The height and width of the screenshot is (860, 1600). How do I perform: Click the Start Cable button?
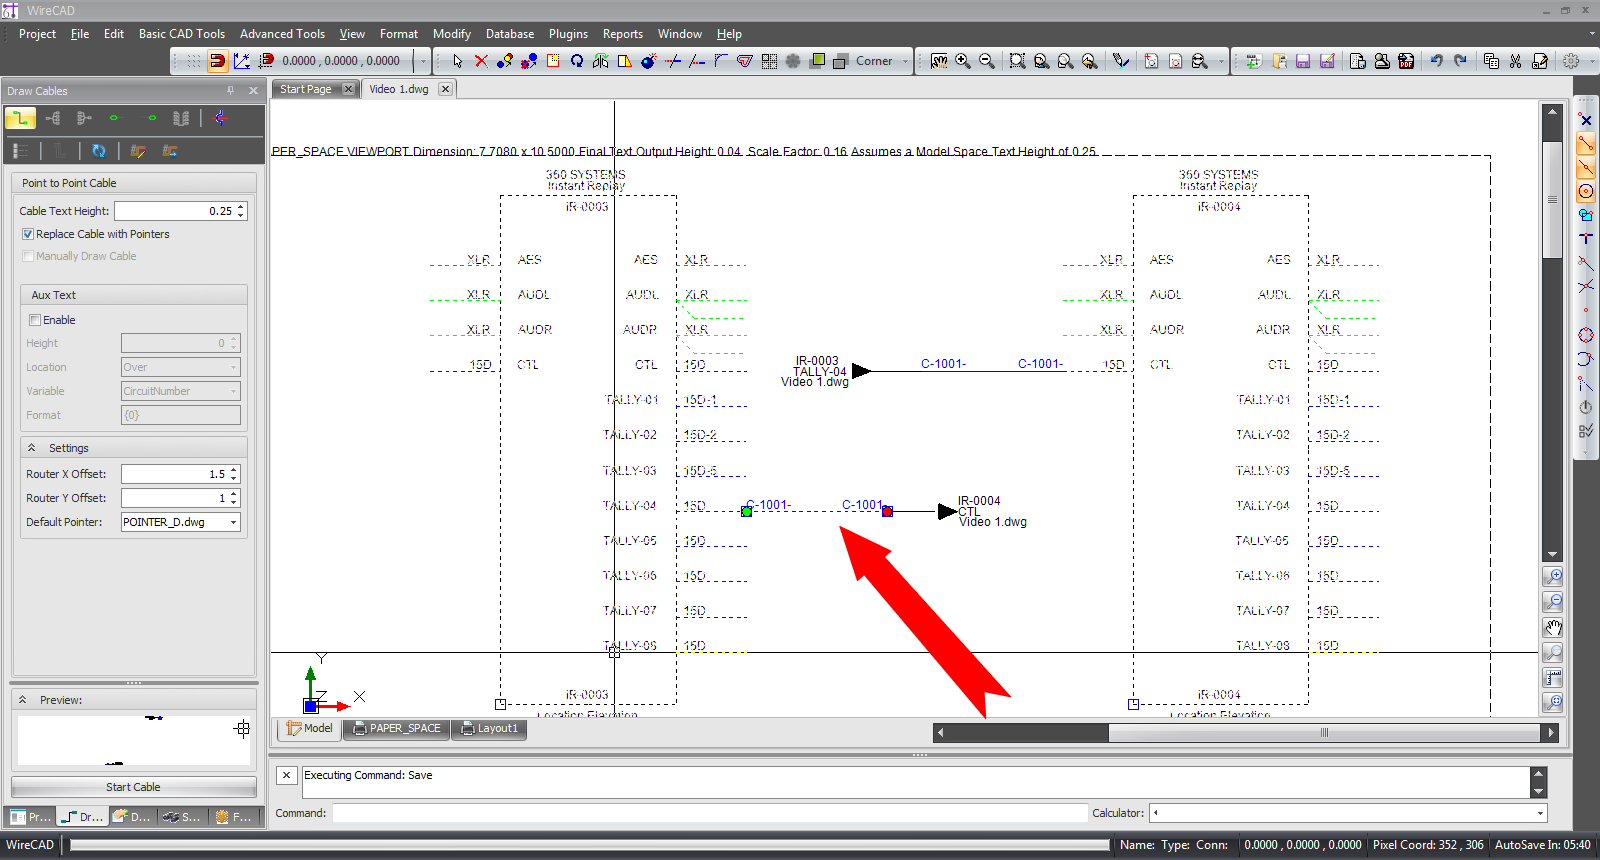click(133, 787)
